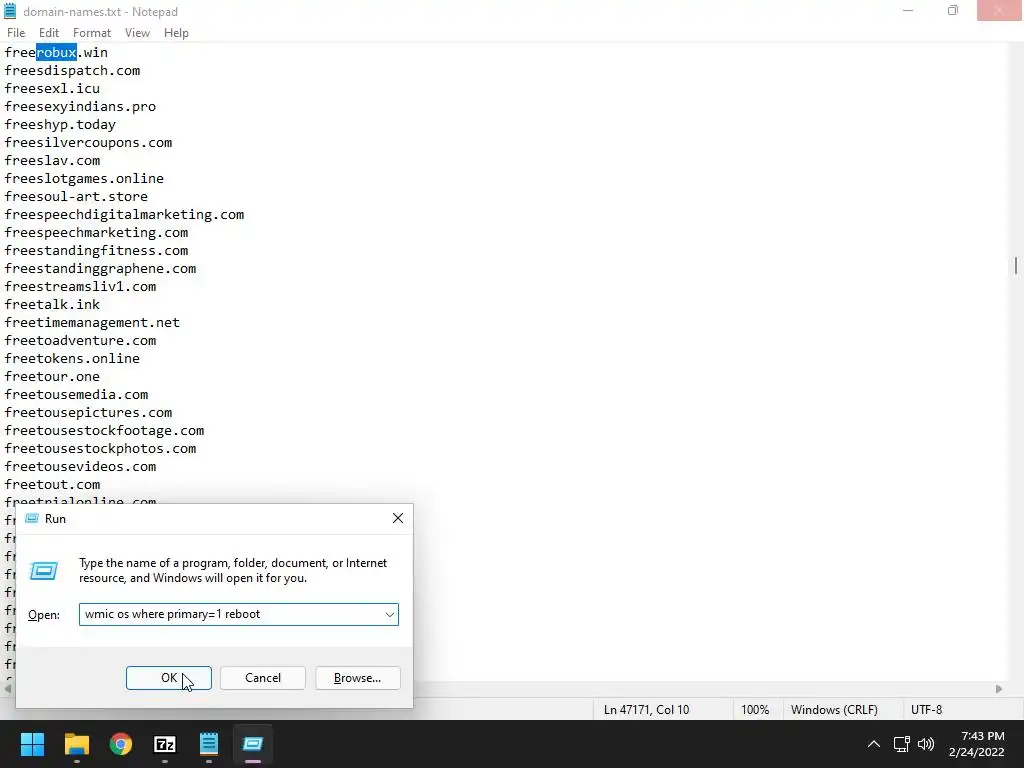The image size is (1024, 768).
Task: Click the line freetoadventure.com
Action: (x=80, y=341)
